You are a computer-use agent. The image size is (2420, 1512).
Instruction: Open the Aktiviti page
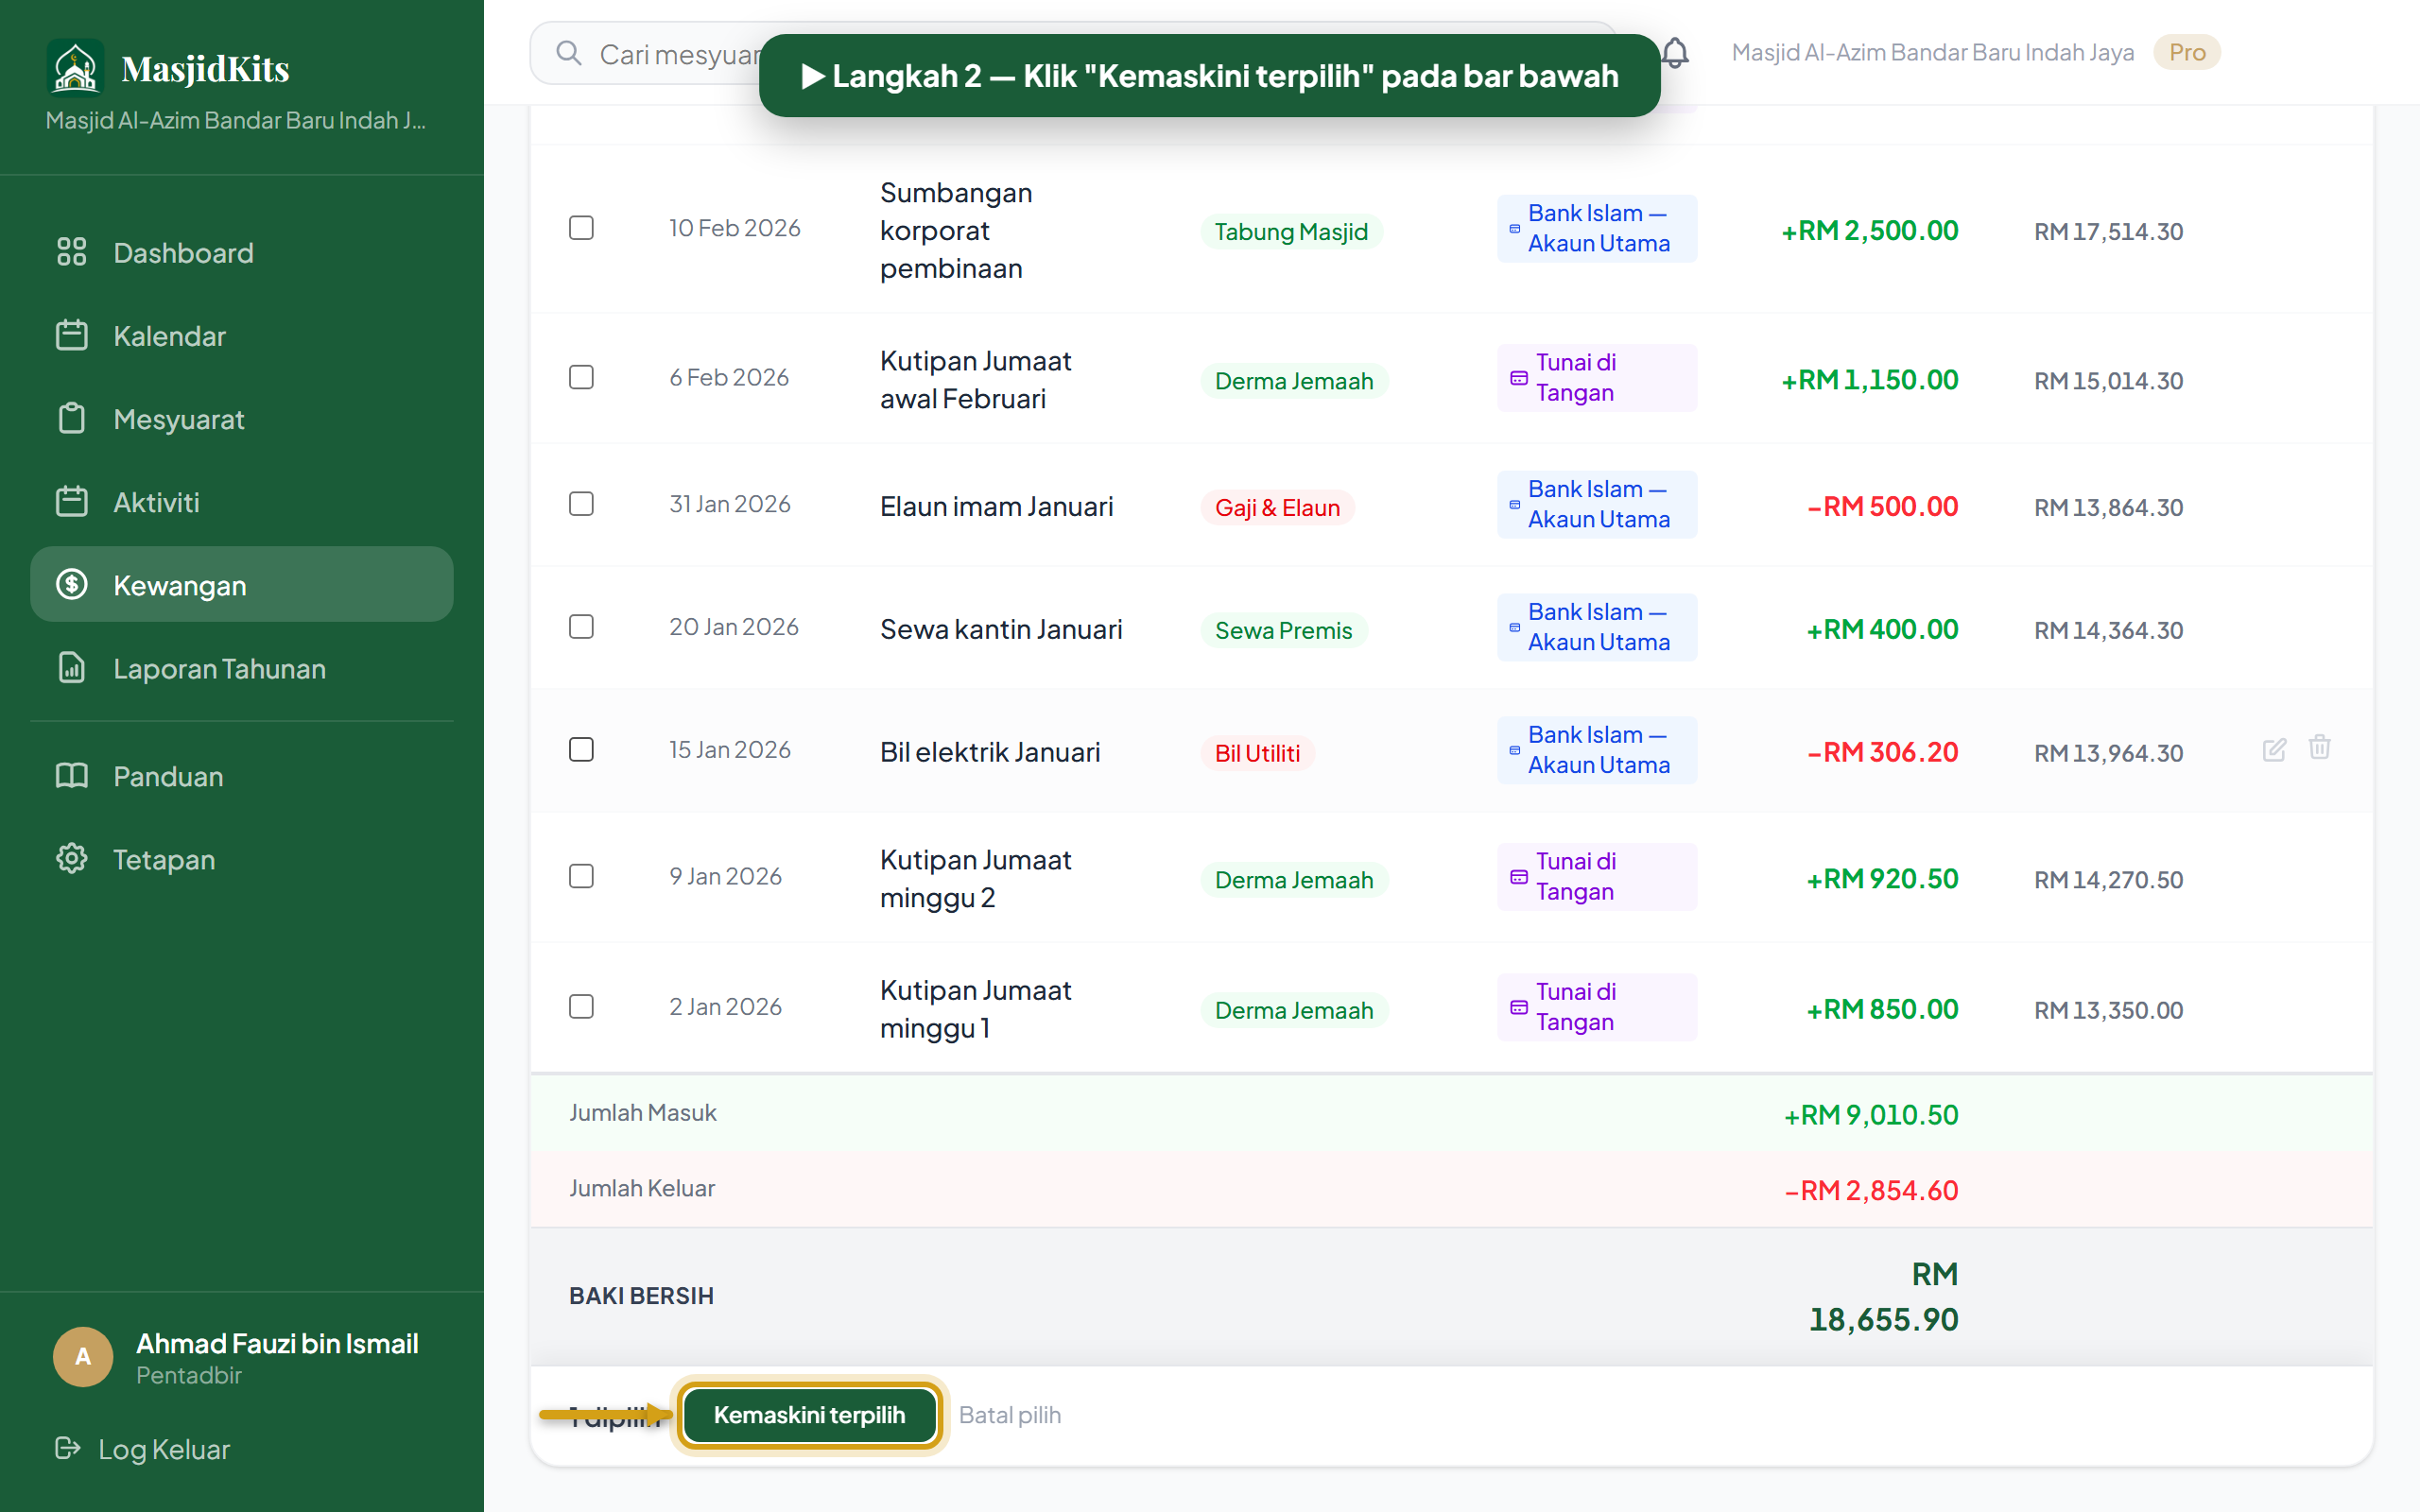click(x=241, y=501)
